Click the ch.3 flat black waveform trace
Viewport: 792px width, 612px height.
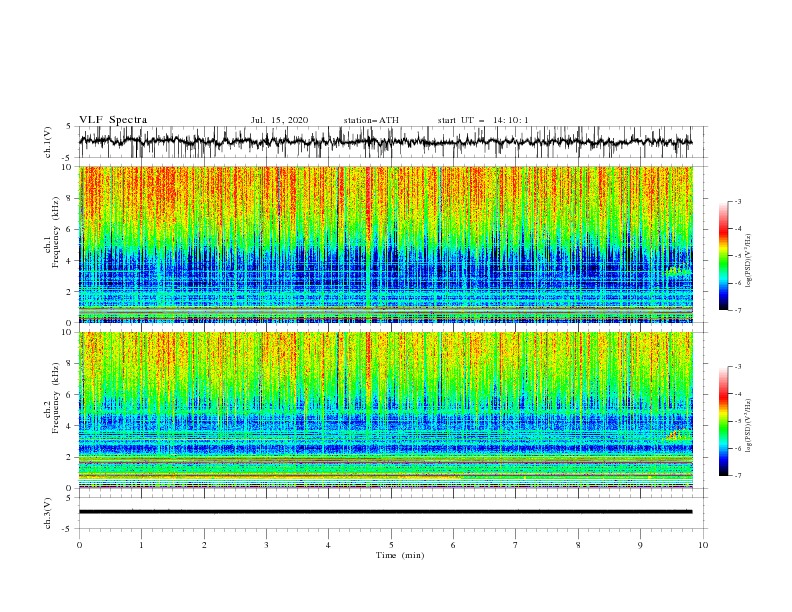tap(385, 512)
